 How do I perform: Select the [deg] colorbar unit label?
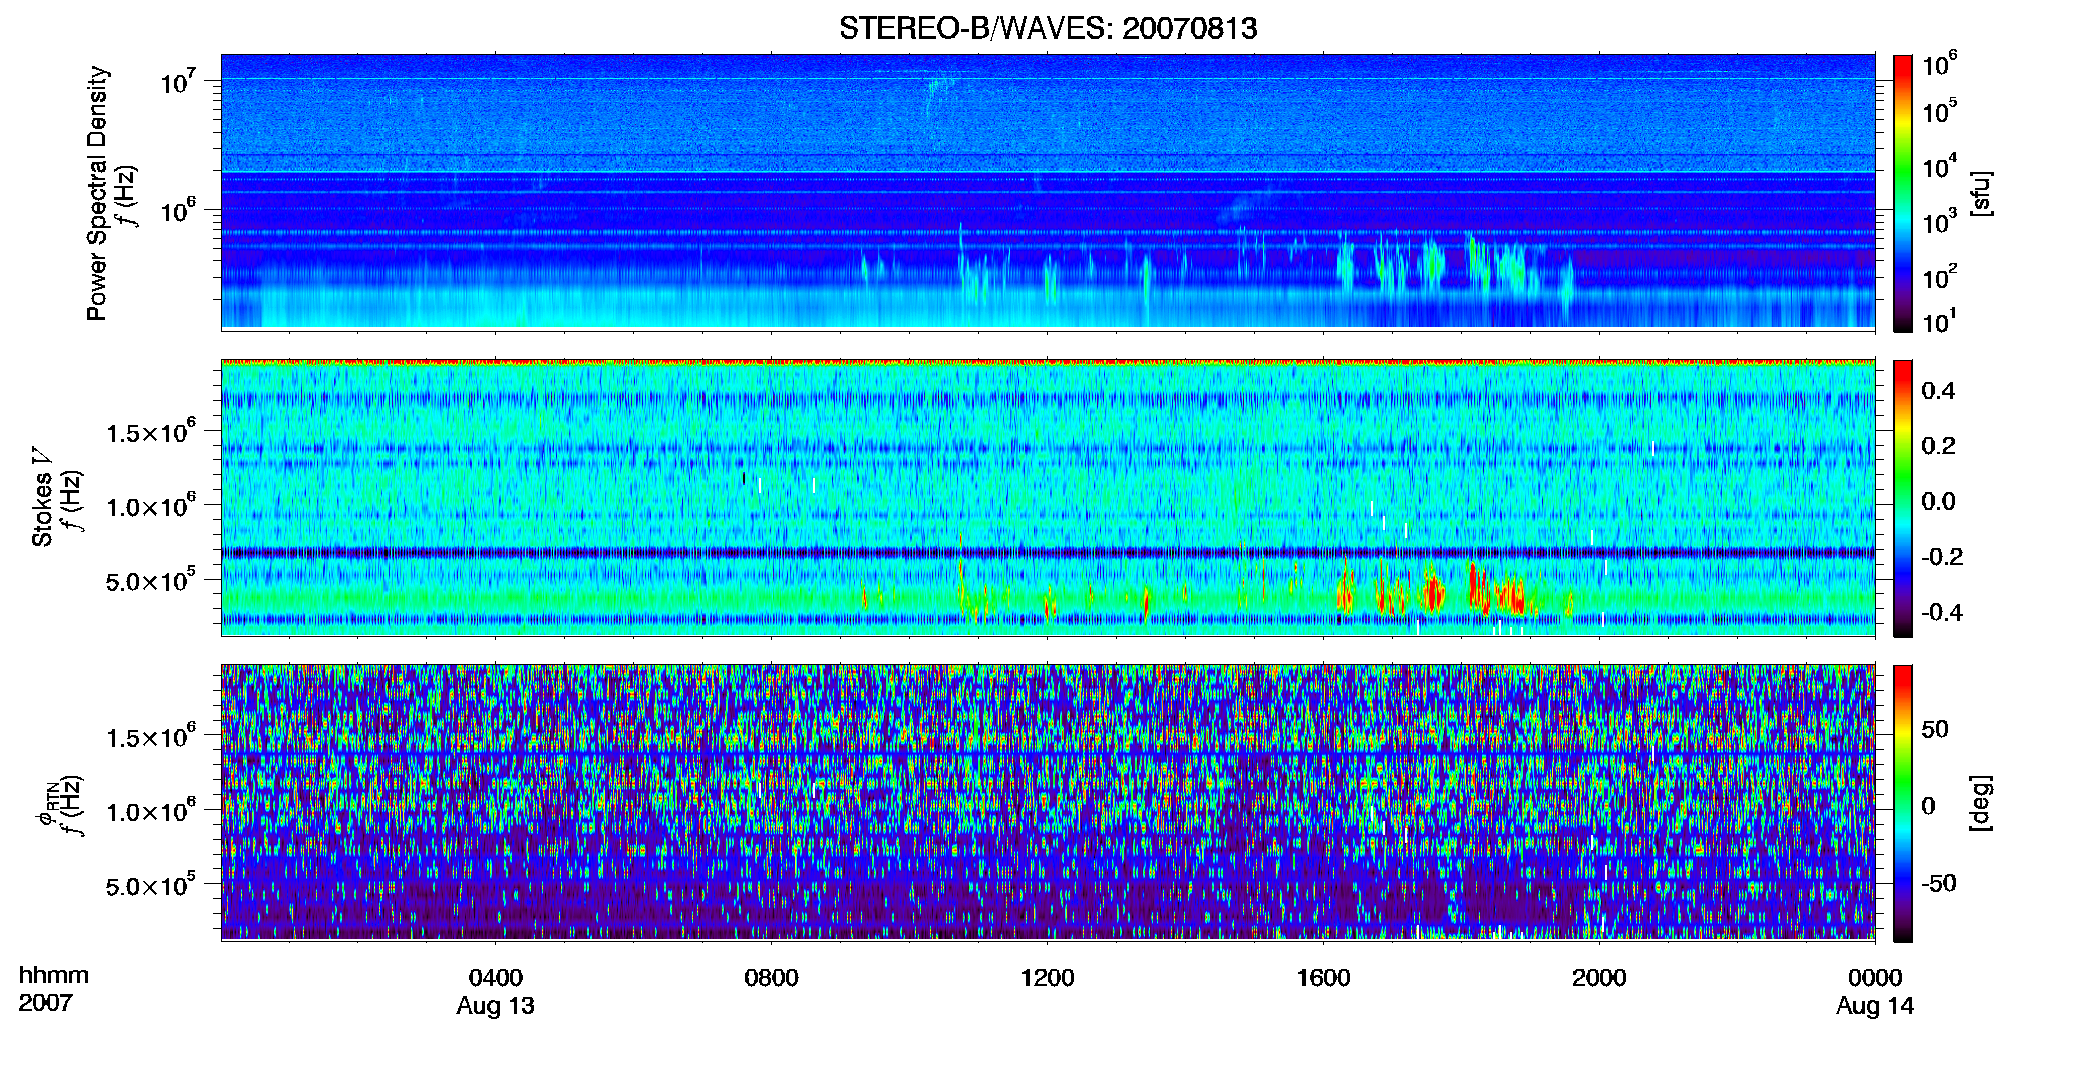point(1981,803)
